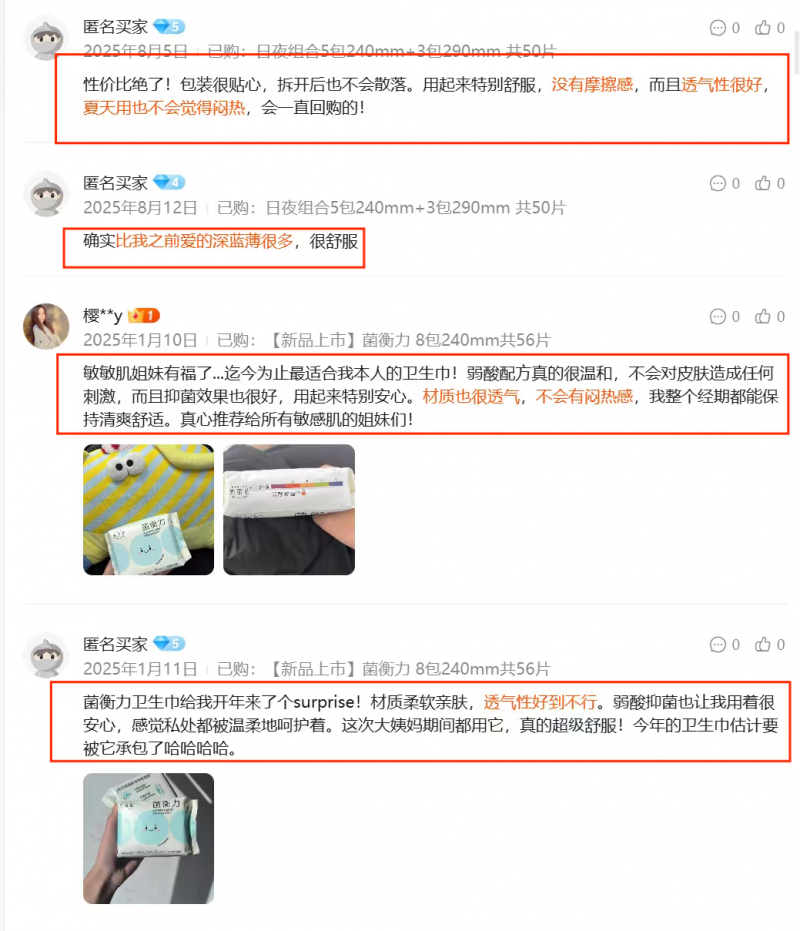
Task: Open the white package pH strip photo
Action: click(289, 509)
